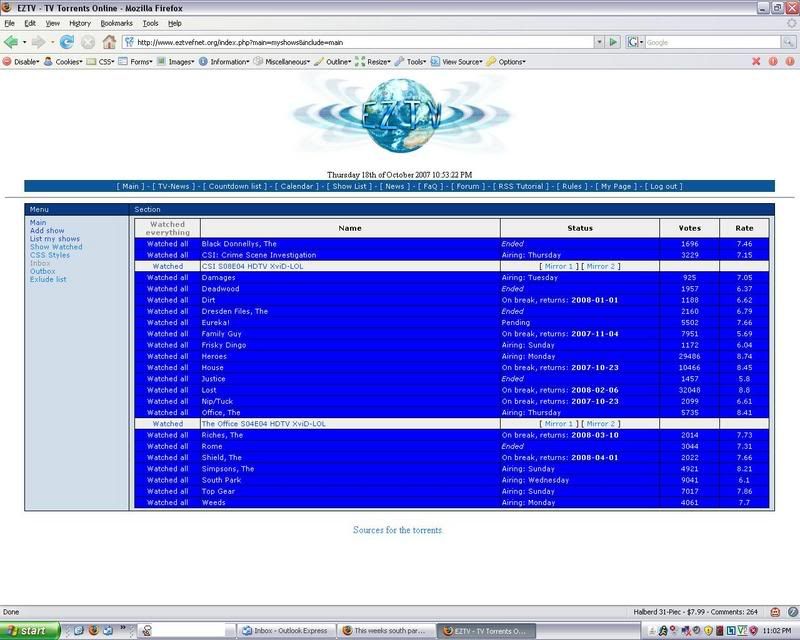Go back with the green Back arrow

pos(11,42)
